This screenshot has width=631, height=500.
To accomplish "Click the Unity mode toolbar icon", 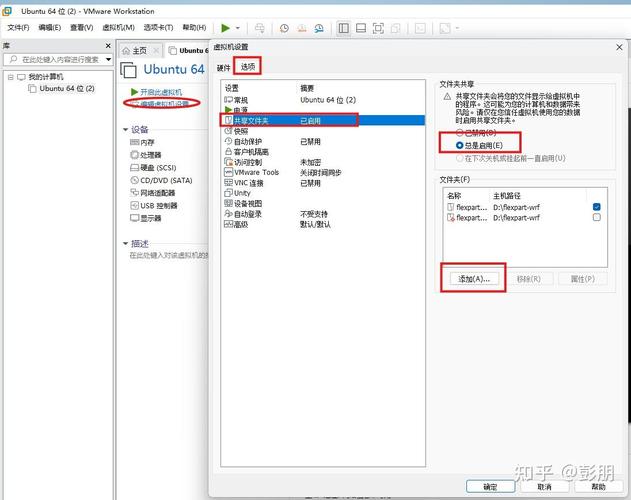I will [396, 28].
